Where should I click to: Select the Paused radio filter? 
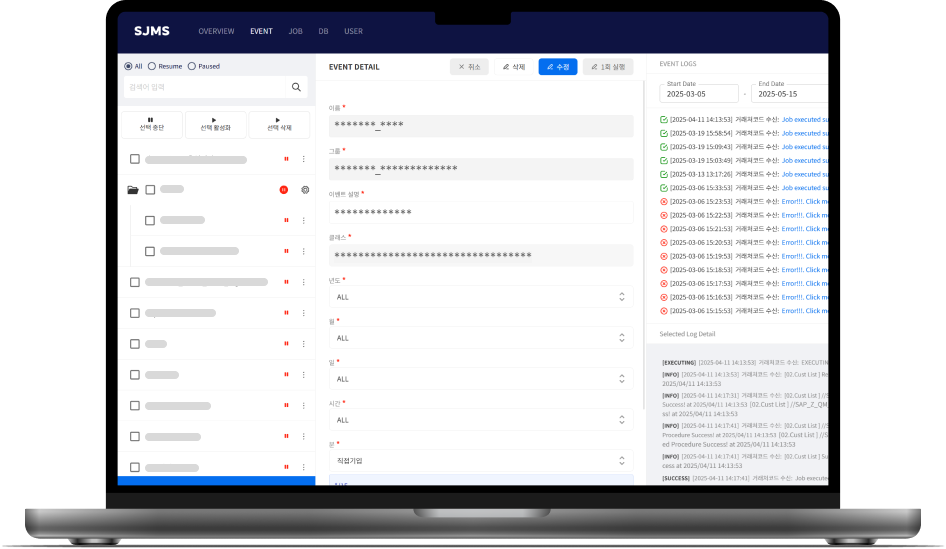(191, 66)
